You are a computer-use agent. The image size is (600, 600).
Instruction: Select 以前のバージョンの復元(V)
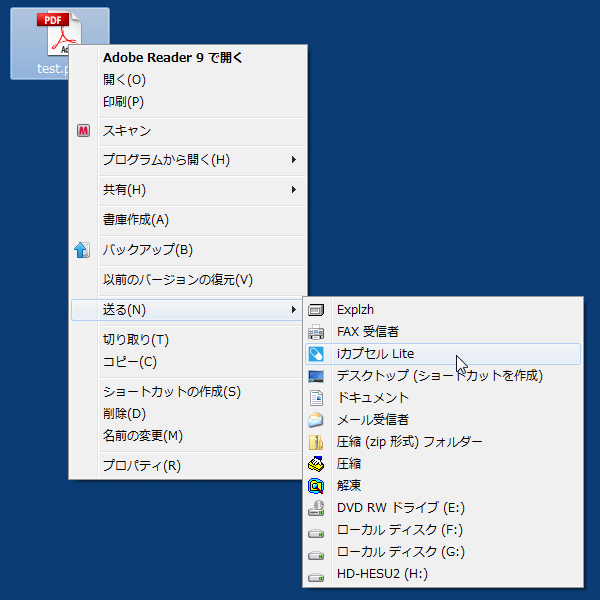(x=188, y=280)
